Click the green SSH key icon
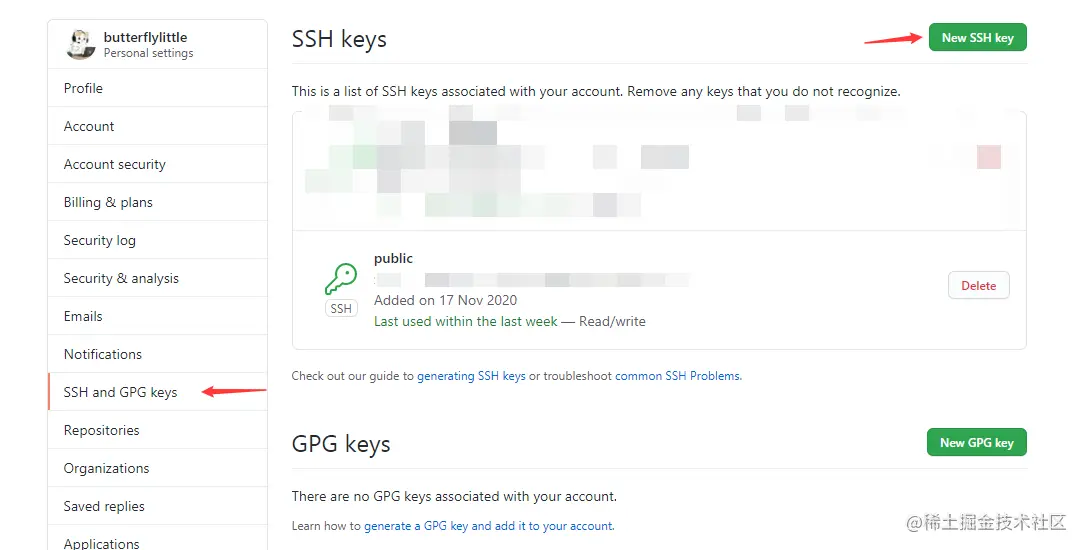This screenshot has height=550, width=1084. click(341, 278)
